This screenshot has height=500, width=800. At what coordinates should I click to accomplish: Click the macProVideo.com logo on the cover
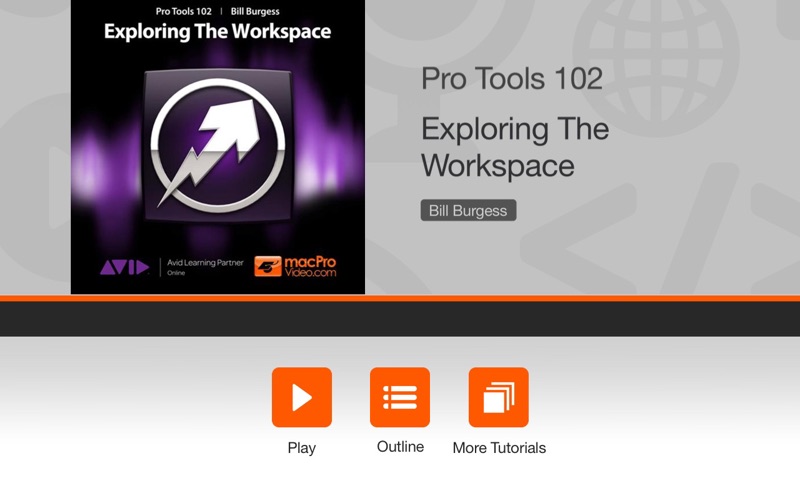coord(295,266)
